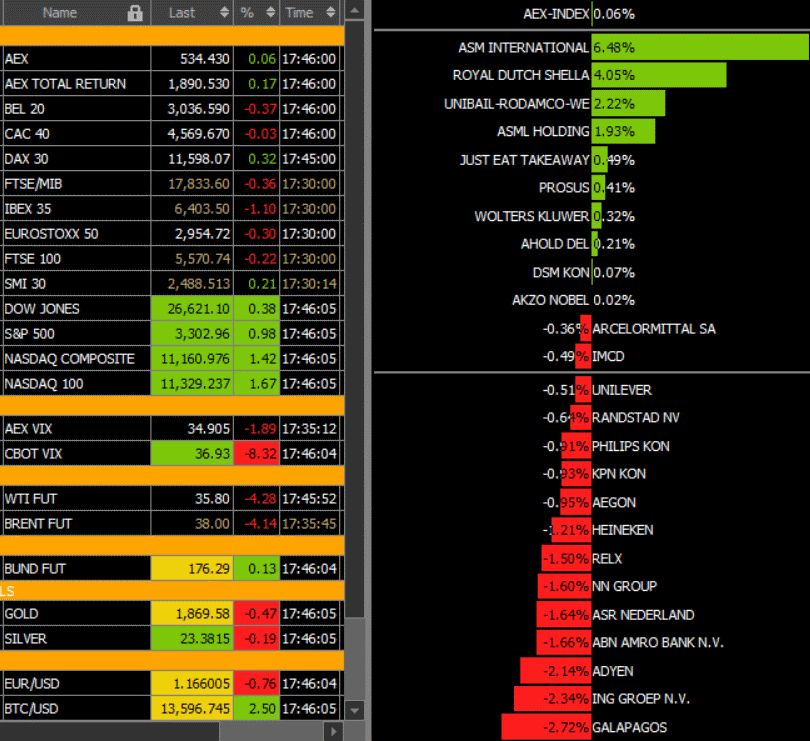The width and height of the screenshot is (810, 741).
Task: Click the JUST EAT TAKEAWAY label
Action: tap(524, 160)
